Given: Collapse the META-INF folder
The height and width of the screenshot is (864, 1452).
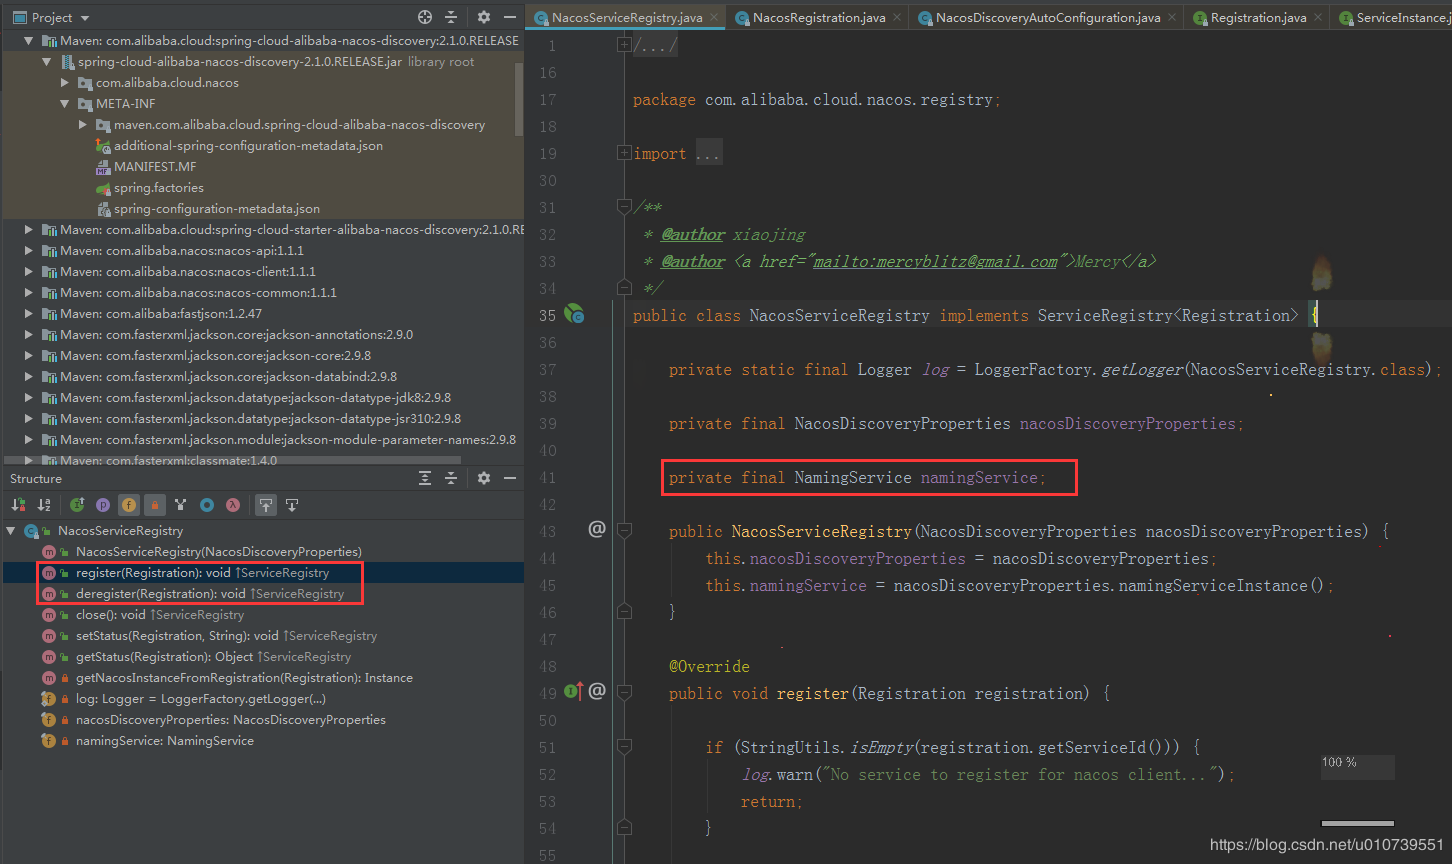Looking at the screenshot, I should click(66, 104).
